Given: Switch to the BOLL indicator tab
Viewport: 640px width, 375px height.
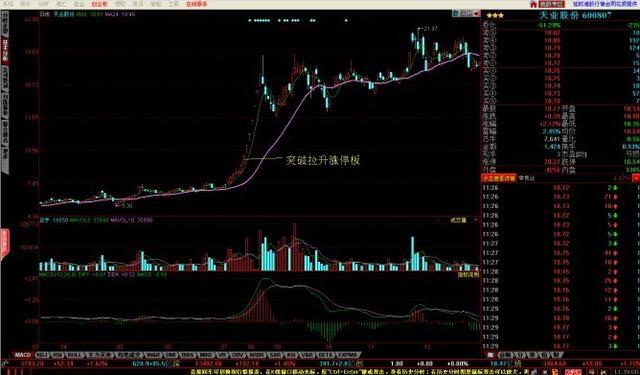Looking at the screenshot, I should point(76,355).
